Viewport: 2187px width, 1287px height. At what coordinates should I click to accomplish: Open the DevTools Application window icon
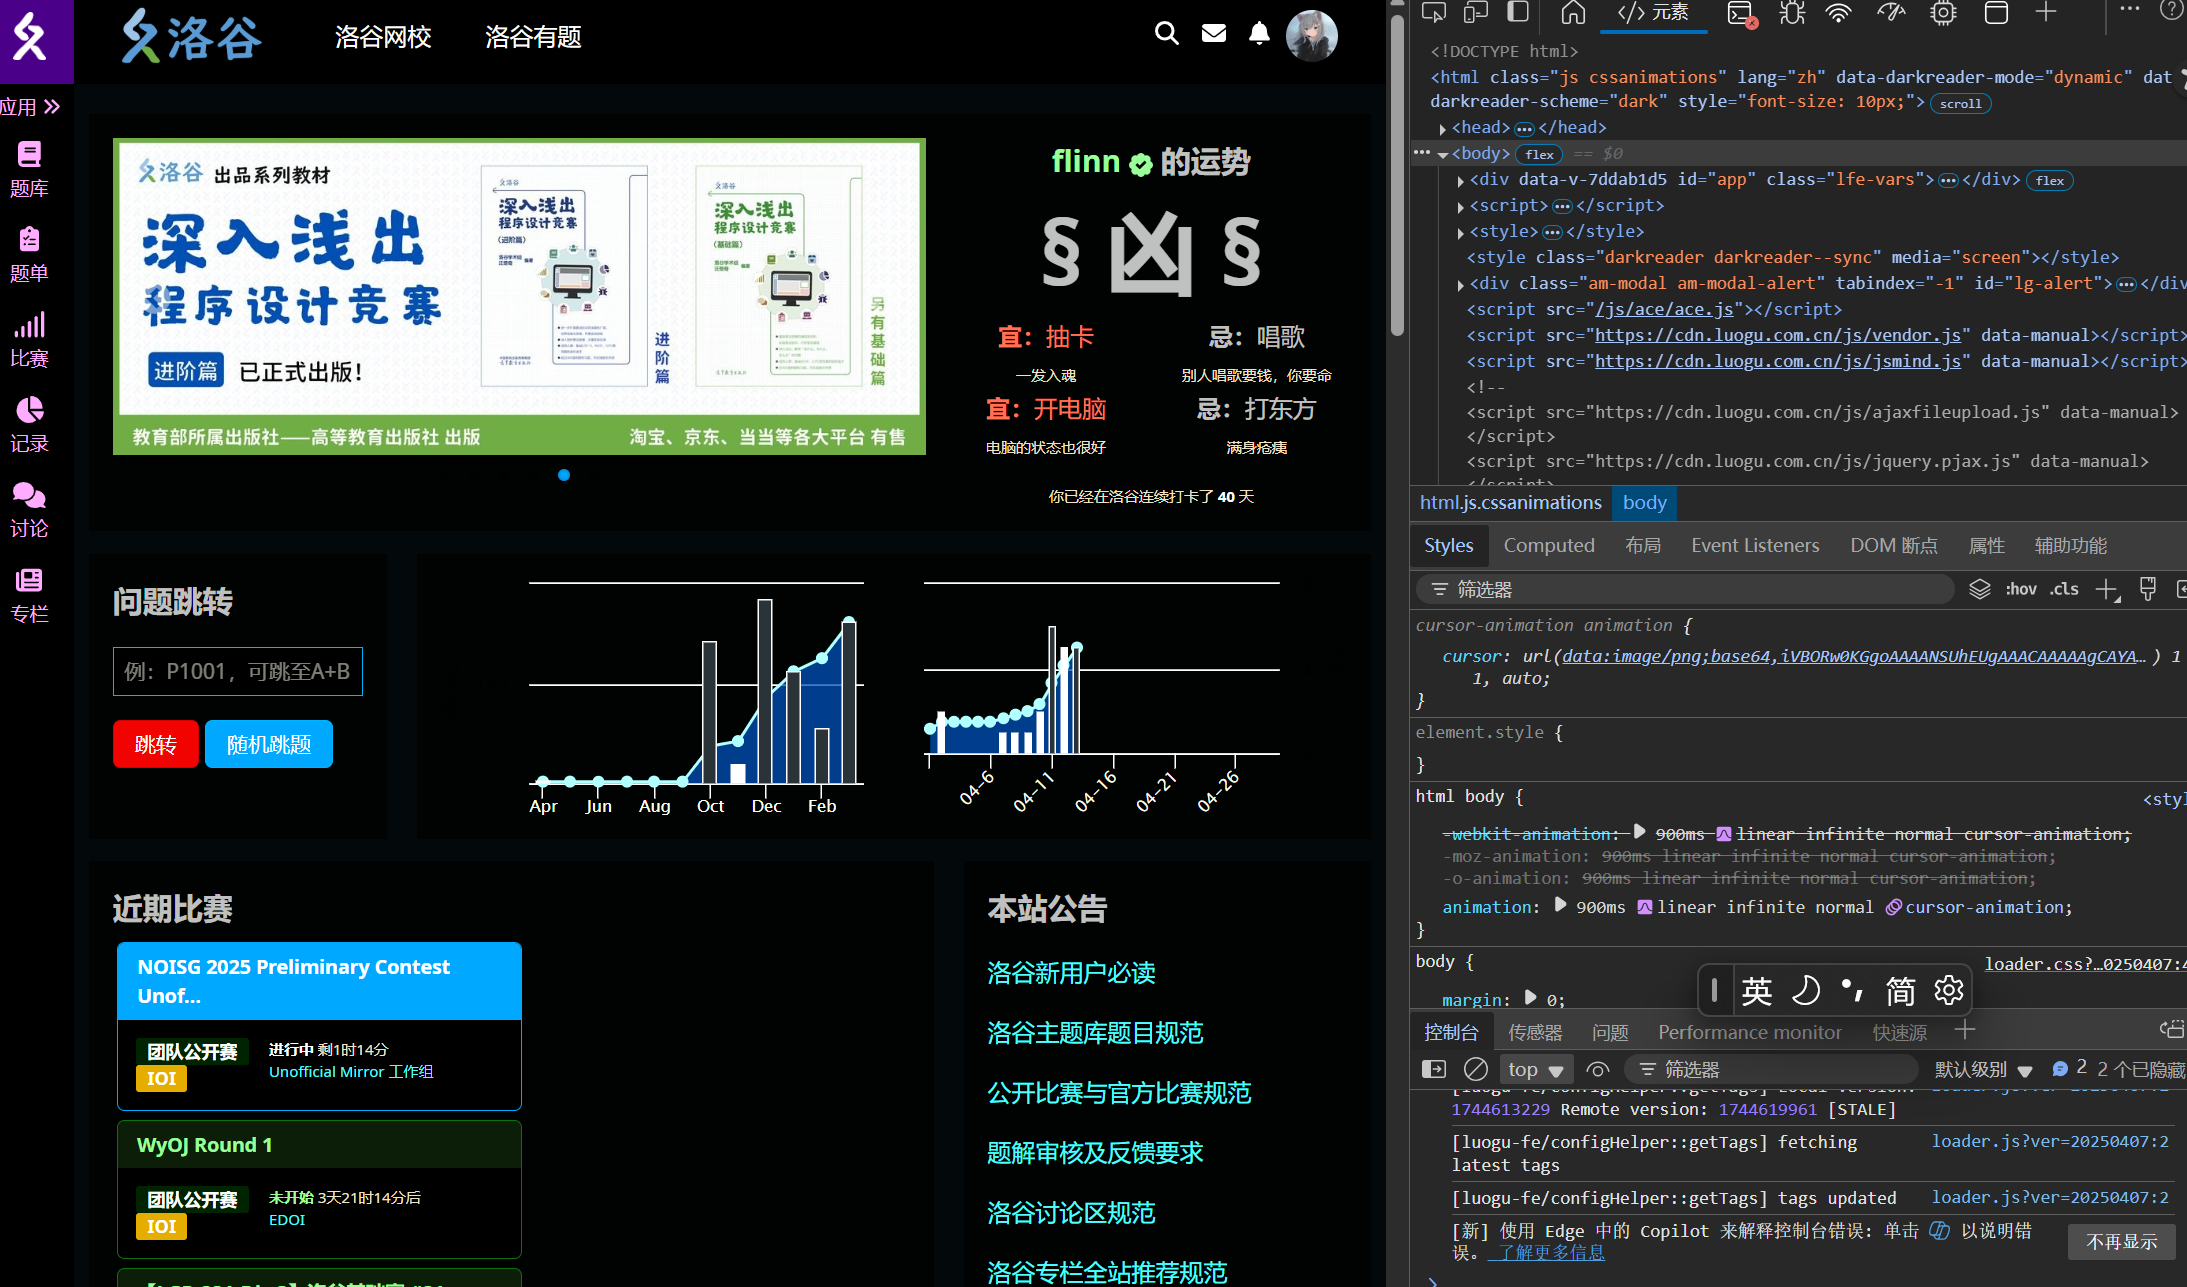1996,13
